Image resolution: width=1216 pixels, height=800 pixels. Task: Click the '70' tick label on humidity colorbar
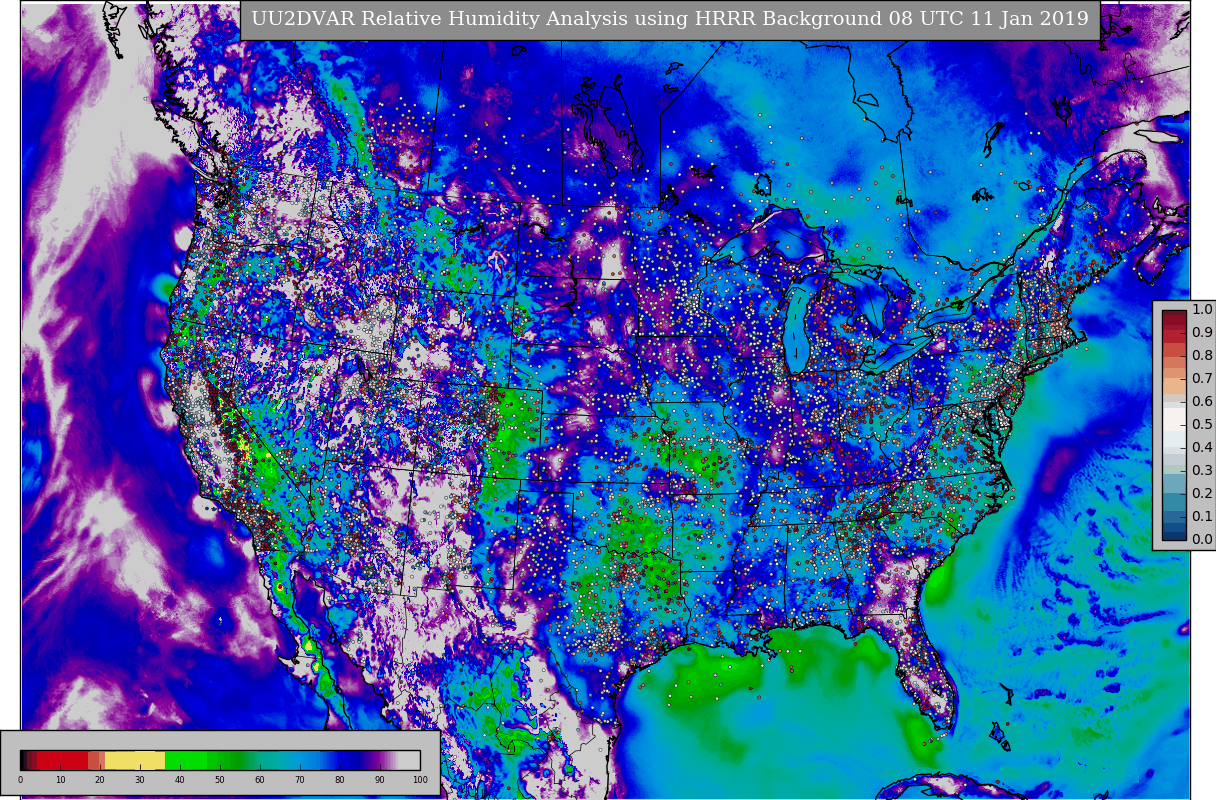300,780
